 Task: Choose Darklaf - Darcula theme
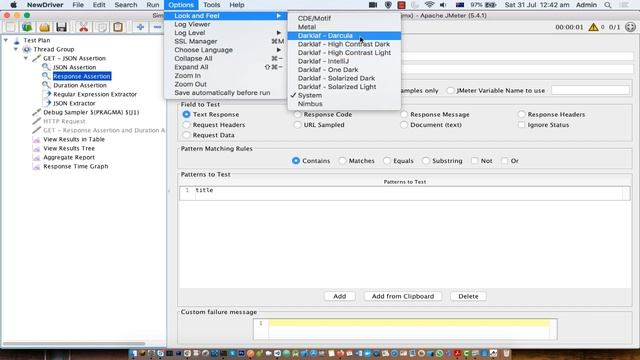(x=344, y=36)
